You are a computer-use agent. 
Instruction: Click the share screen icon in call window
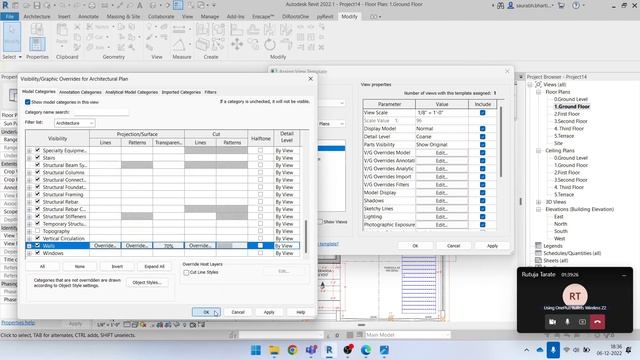pyautogui.click(x=582, y=322)
